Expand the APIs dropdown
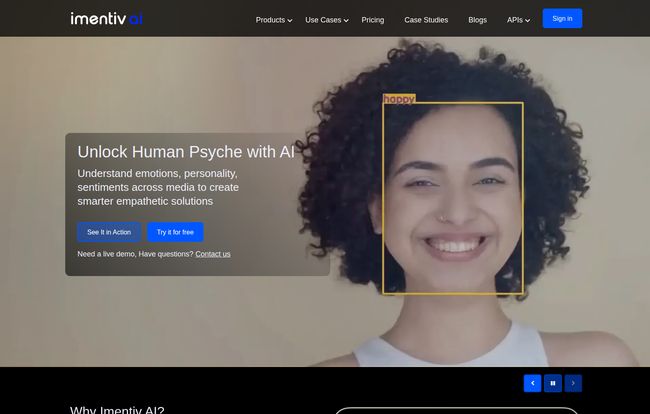 tap(518, 20)
